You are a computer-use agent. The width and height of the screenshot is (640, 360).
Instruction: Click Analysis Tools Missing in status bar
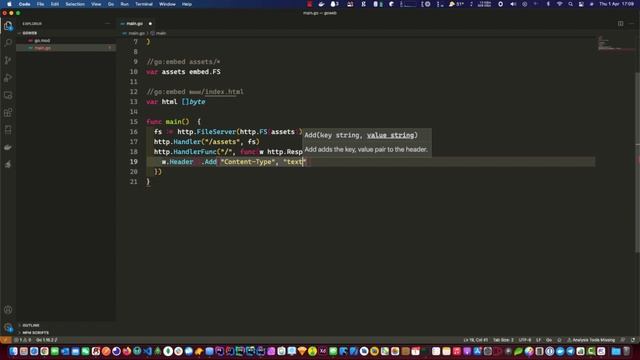coord(591,340)
